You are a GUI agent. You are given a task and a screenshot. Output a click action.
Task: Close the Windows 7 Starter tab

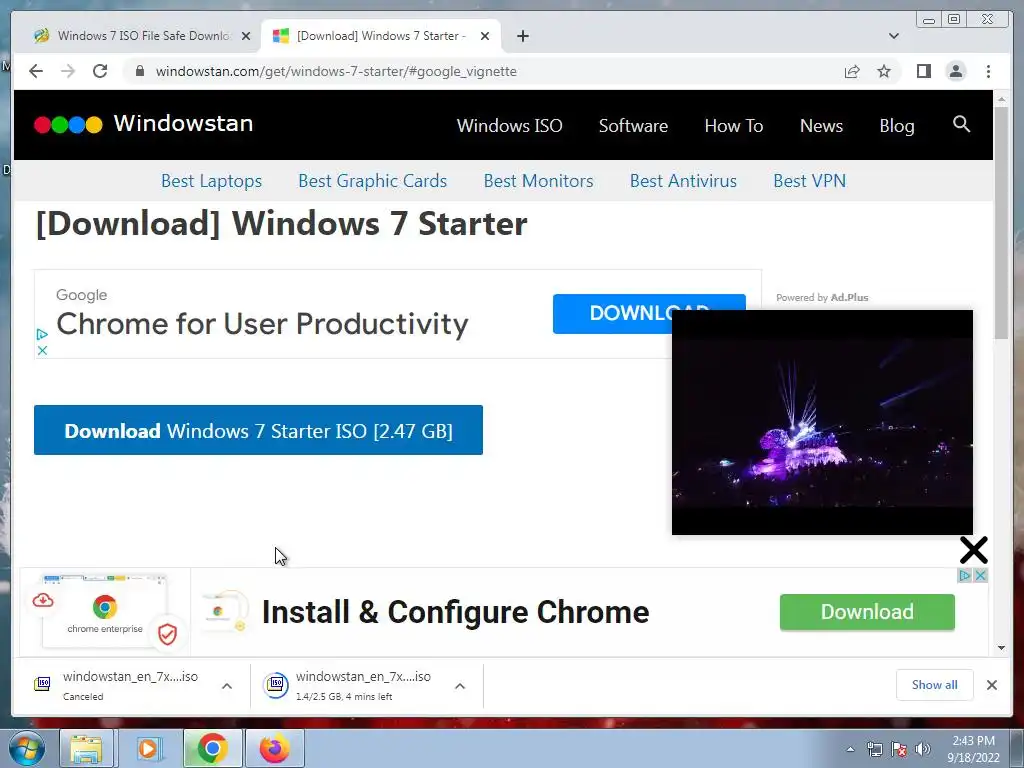485,36
